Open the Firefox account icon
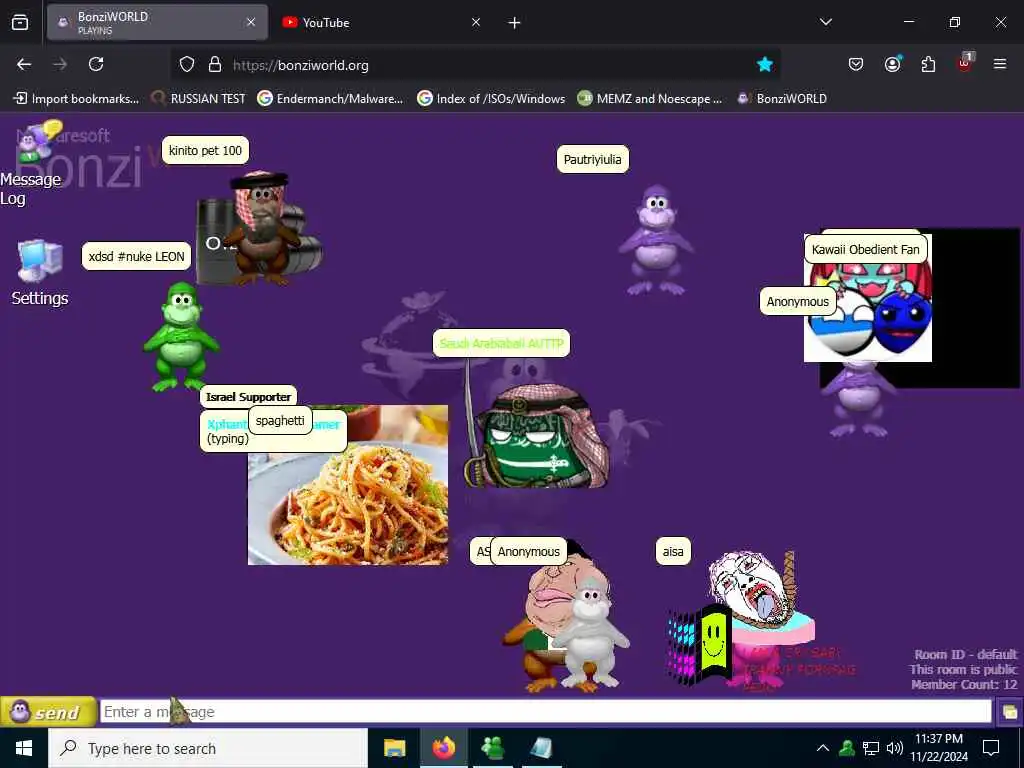 (x=892, y=64)
